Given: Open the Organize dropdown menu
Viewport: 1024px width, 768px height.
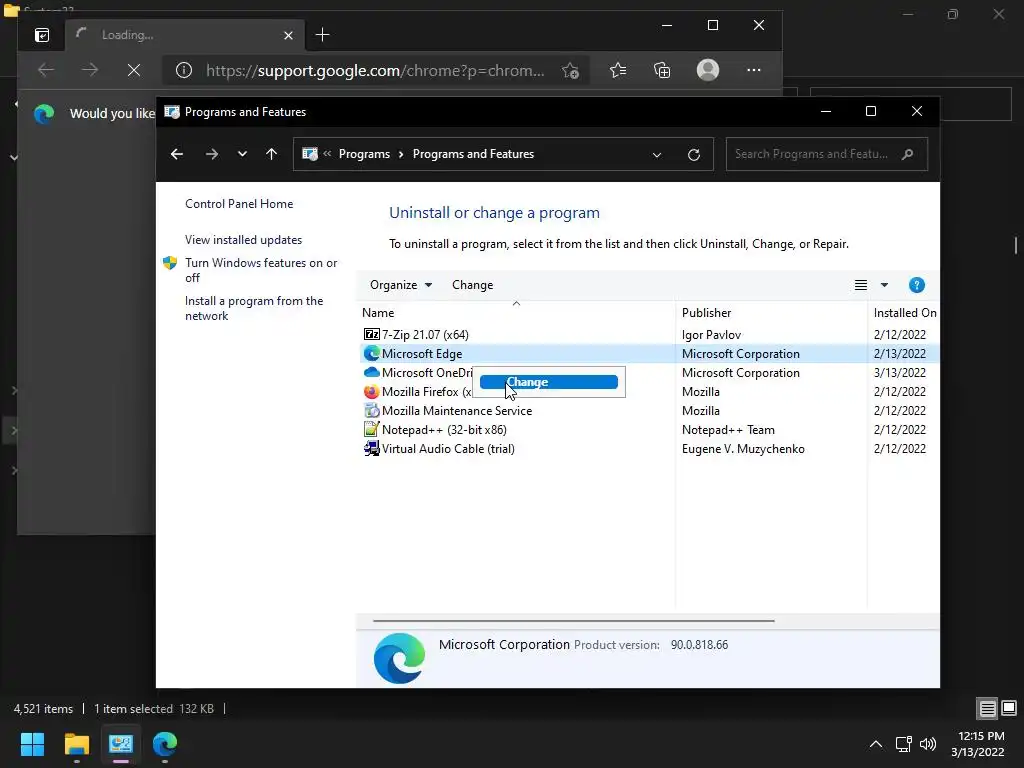Looking at the screenshot, I should pos(401,285).
